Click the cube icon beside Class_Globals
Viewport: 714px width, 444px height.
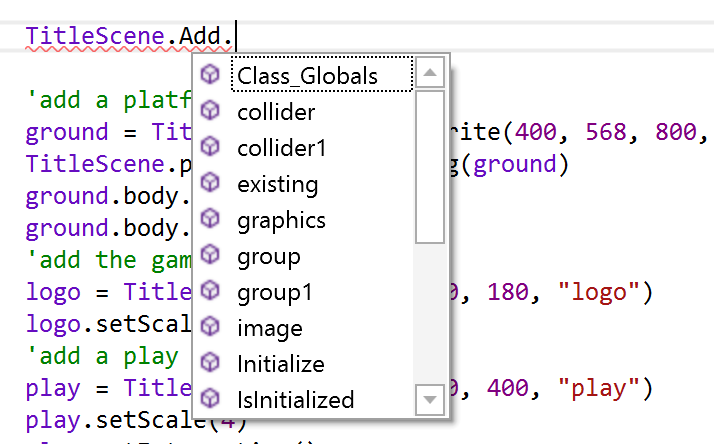coord(210,76)
